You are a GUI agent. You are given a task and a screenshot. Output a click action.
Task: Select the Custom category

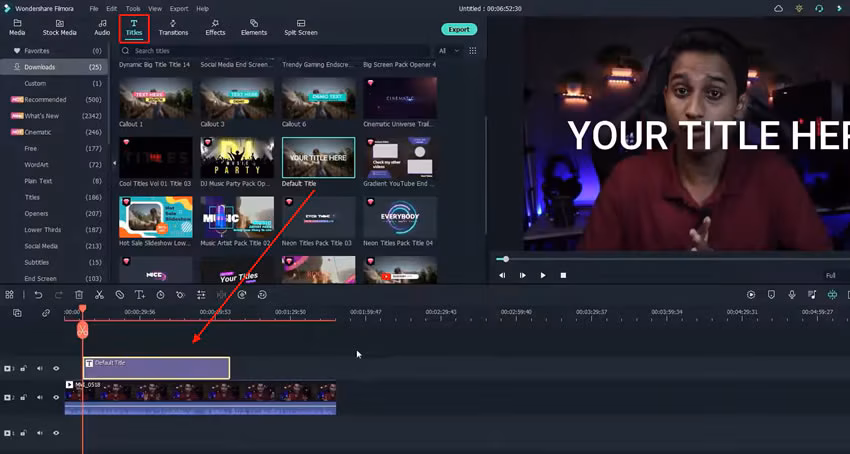pos(54,83)
